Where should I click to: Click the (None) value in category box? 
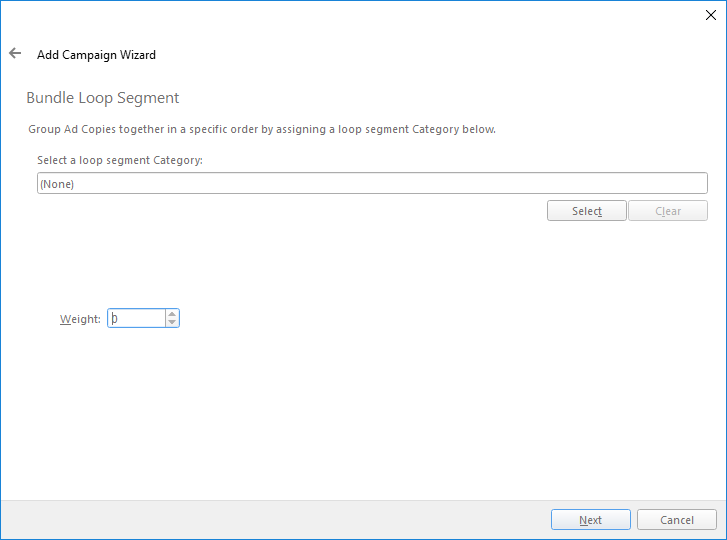(x=57, y=184)
